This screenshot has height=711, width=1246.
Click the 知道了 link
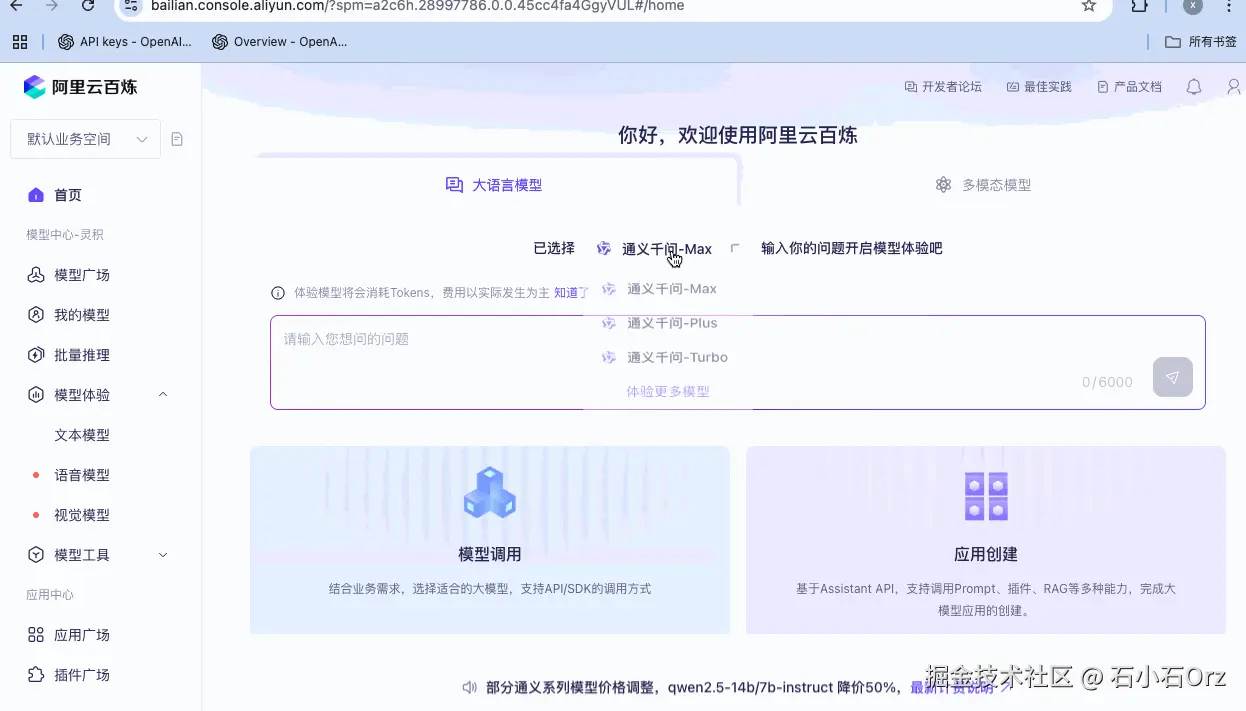coord(572,293)
